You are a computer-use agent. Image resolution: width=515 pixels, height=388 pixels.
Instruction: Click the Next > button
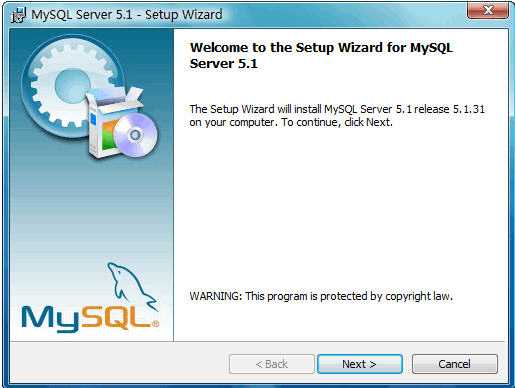pyautogui.click(x=360, y=364)
